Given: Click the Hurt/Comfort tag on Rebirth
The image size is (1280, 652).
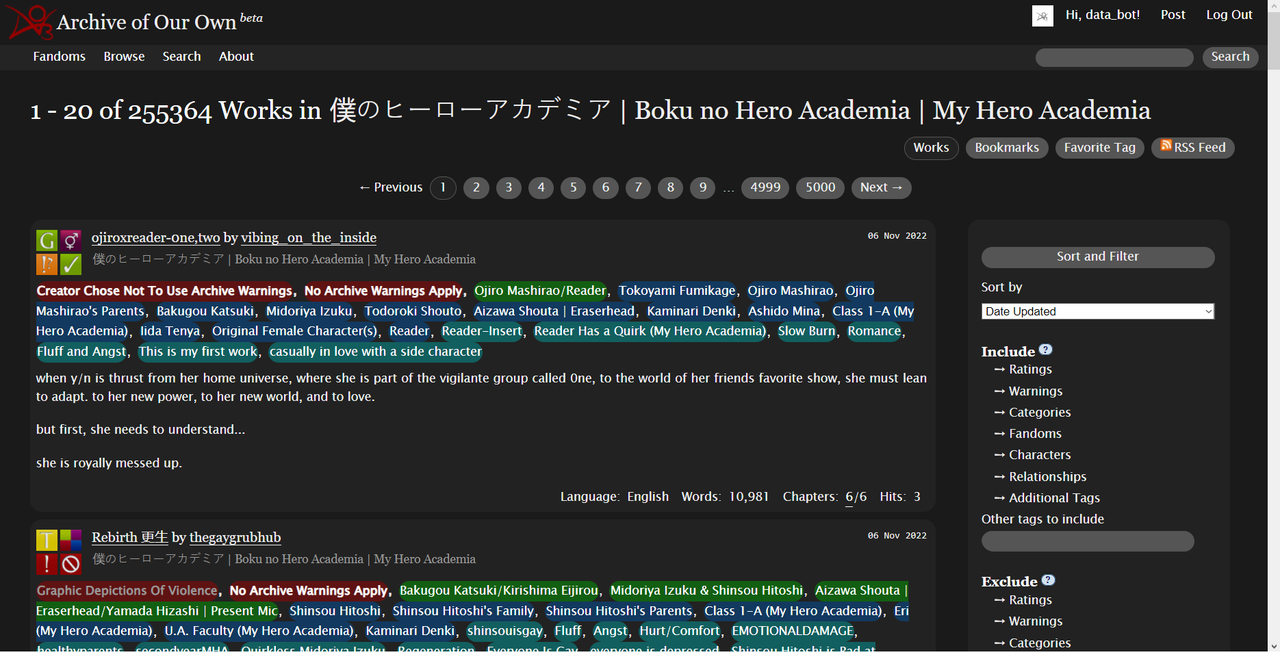Looking at the screenshot, I should point(680,630).
